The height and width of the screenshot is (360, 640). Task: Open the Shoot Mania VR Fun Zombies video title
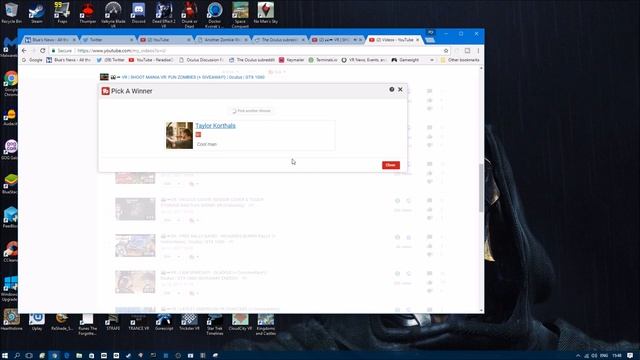pyautogui.click(x=193, y=77)
